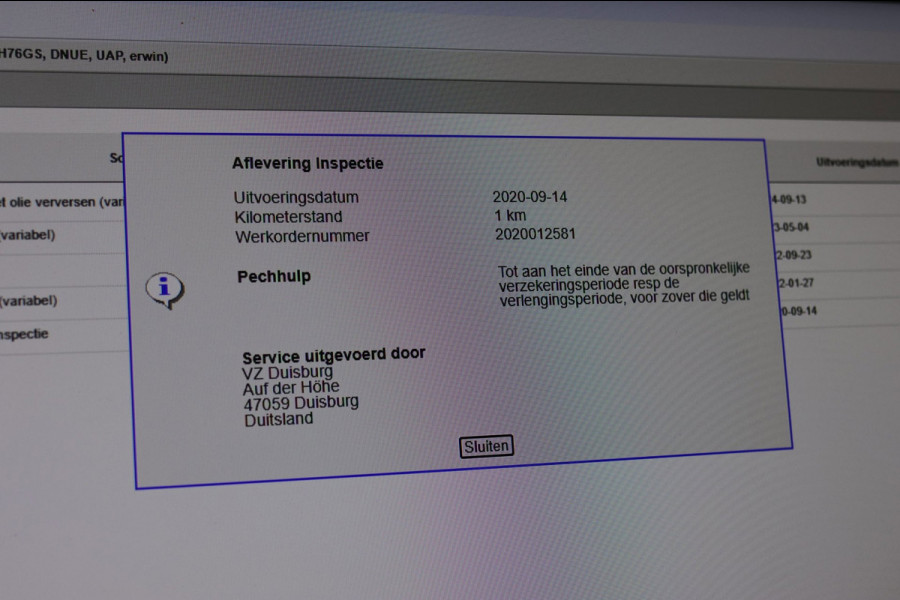This screenshot has width=900, height=600.
Task: Click the 'Kilometerstand' label
Action: pos(288,217)
